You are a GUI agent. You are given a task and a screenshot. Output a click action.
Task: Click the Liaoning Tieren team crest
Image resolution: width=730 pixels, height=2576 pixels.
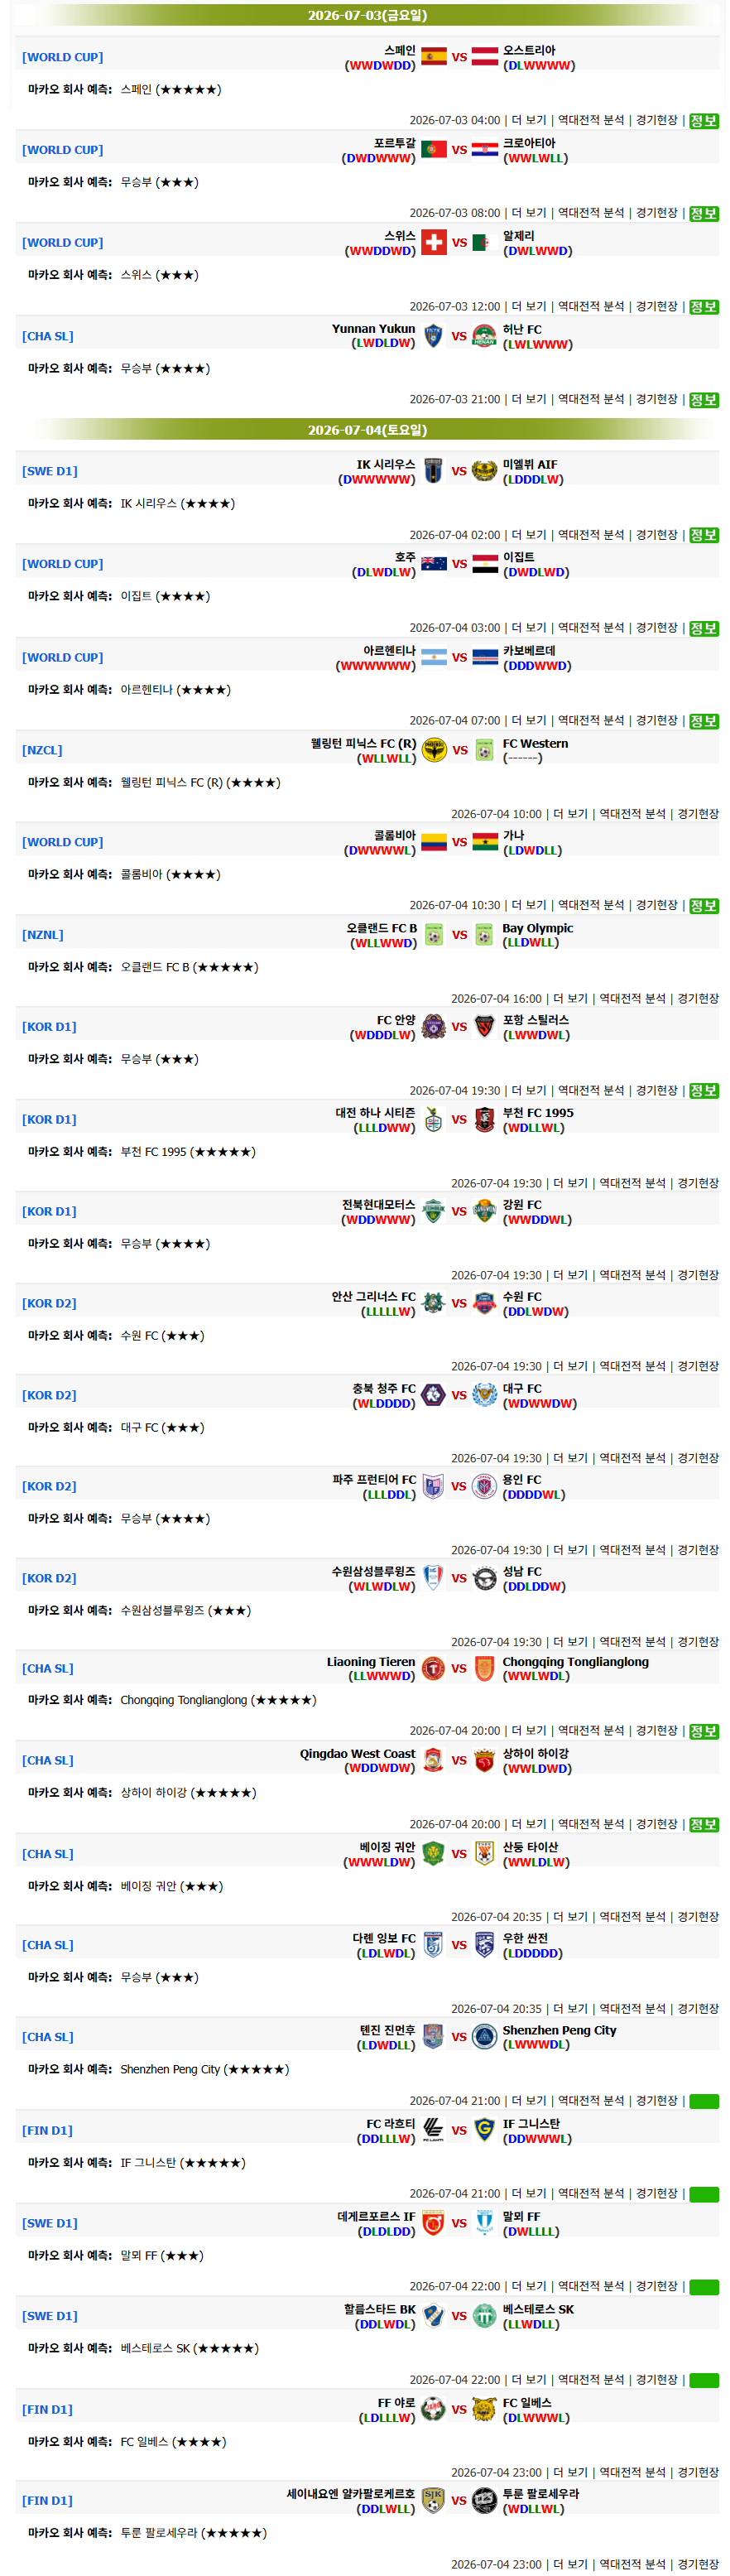point(433,1668)
